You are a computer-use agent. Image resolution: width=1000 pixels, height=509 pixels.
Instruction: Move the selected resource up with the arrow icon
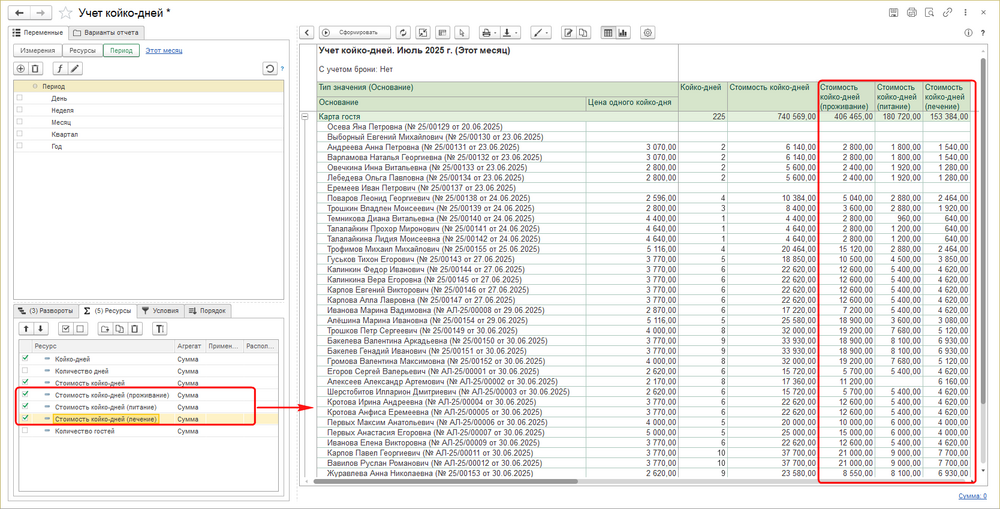26,328
